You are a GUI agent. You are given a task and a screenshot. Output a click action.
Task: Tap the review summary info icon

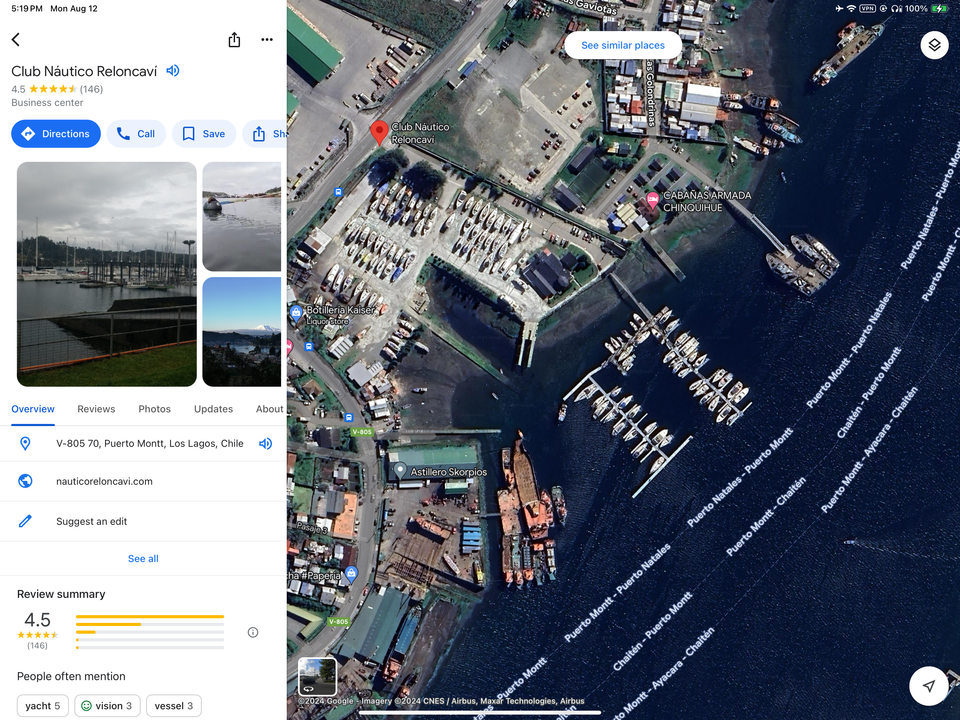(253, 632)
